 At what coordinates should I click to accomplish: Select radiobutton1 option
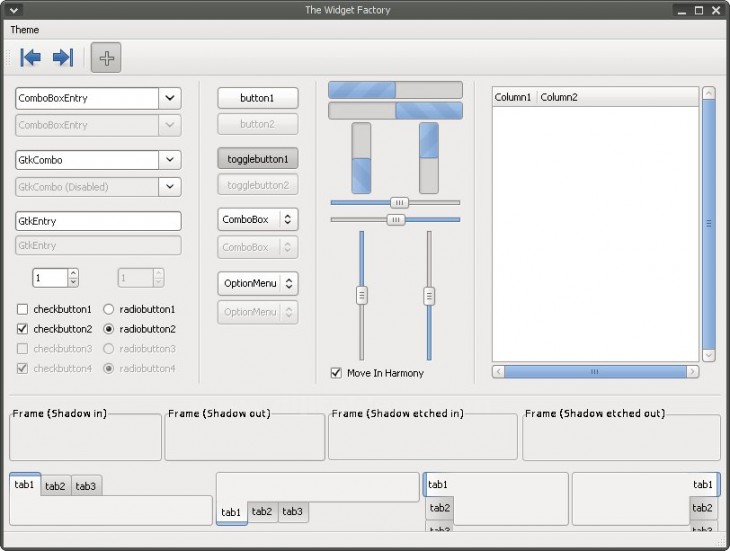point(108,310)
